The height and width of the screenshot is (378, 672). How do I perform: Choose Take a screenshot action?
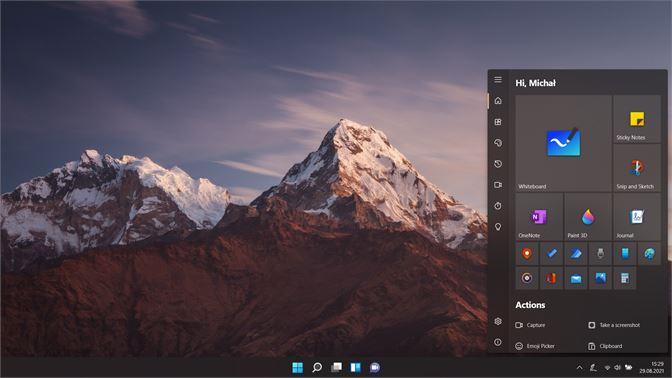(614, 325)
